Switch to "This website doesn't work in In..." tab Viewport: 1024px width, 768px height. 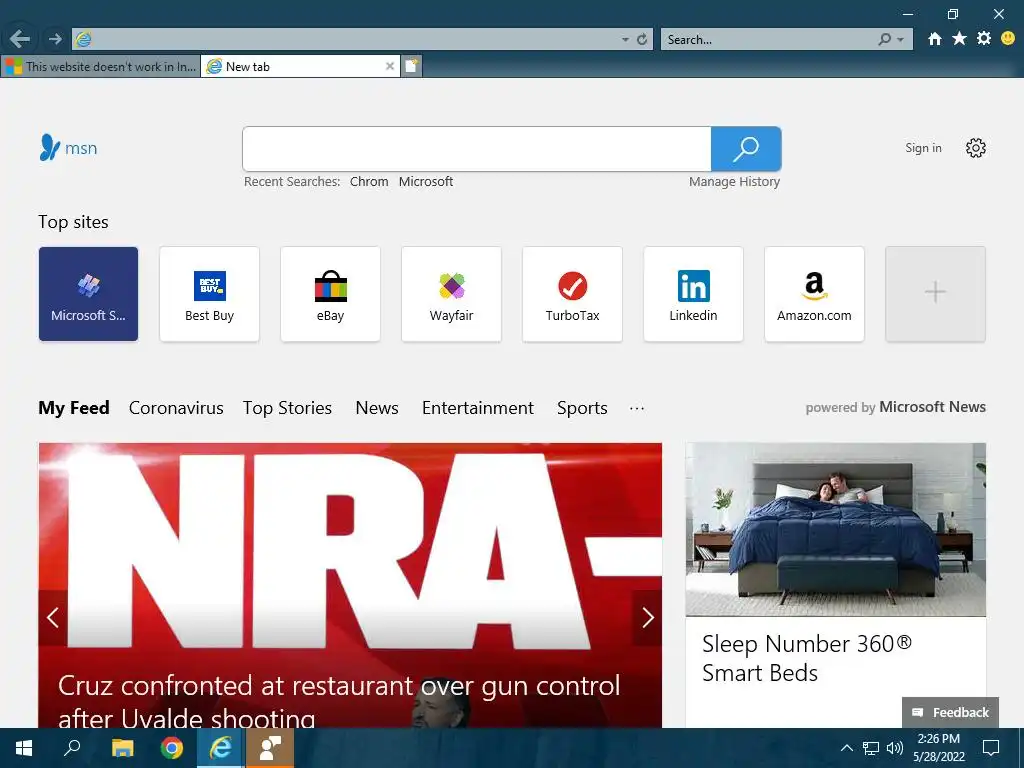tap(101, 67)
